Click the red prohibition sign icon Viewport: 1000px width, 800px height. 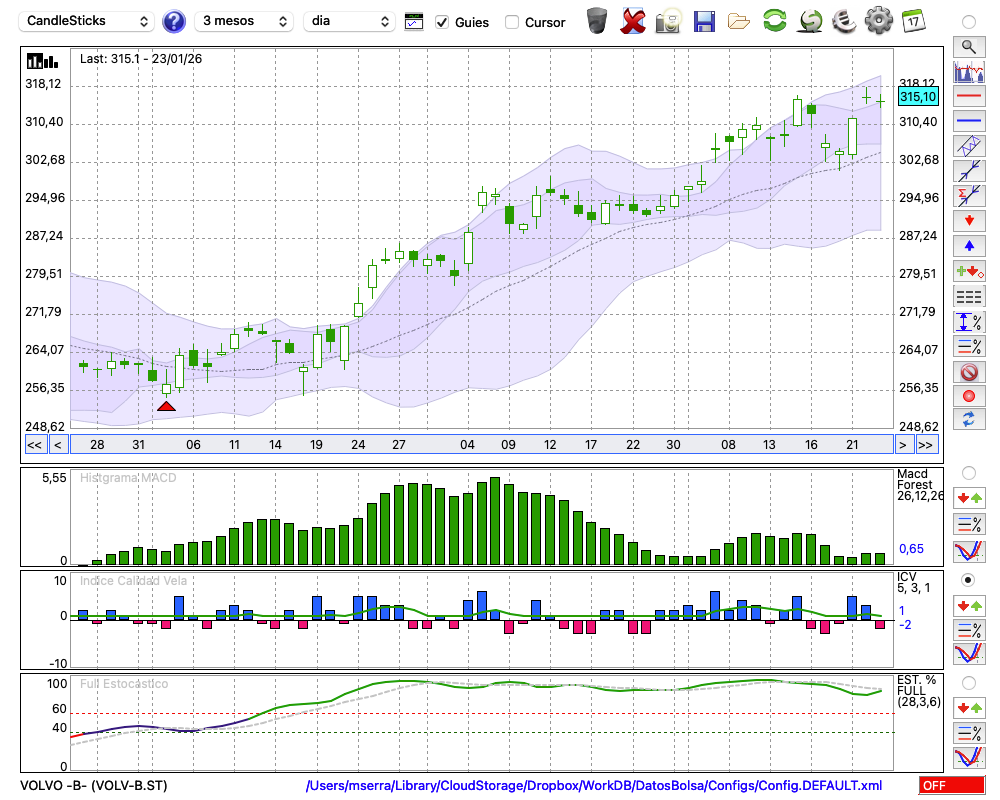[x=968, y=372]
